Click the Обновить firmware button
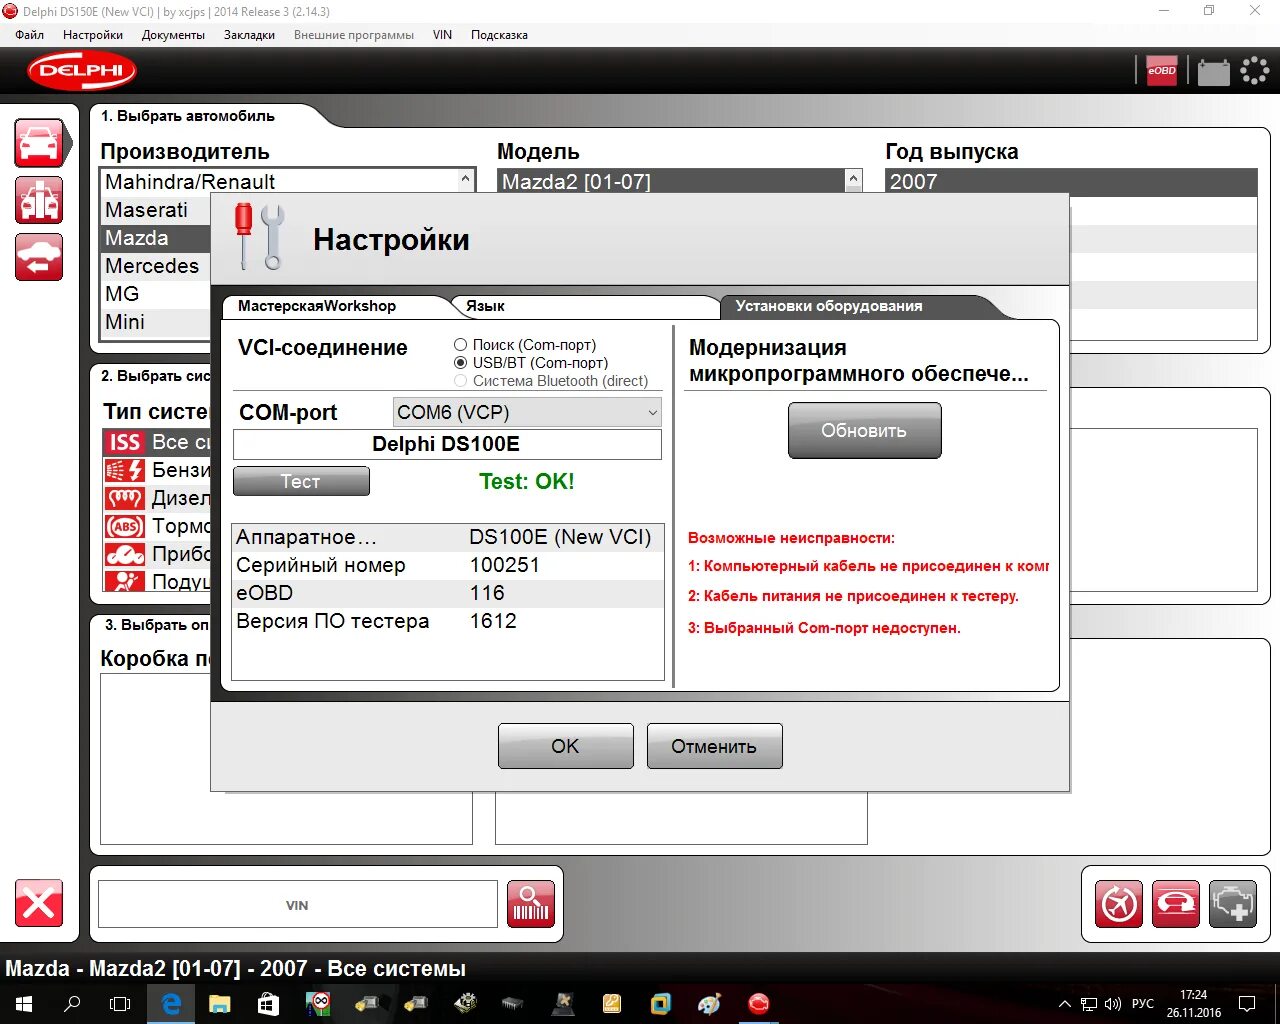 (864, 431)
